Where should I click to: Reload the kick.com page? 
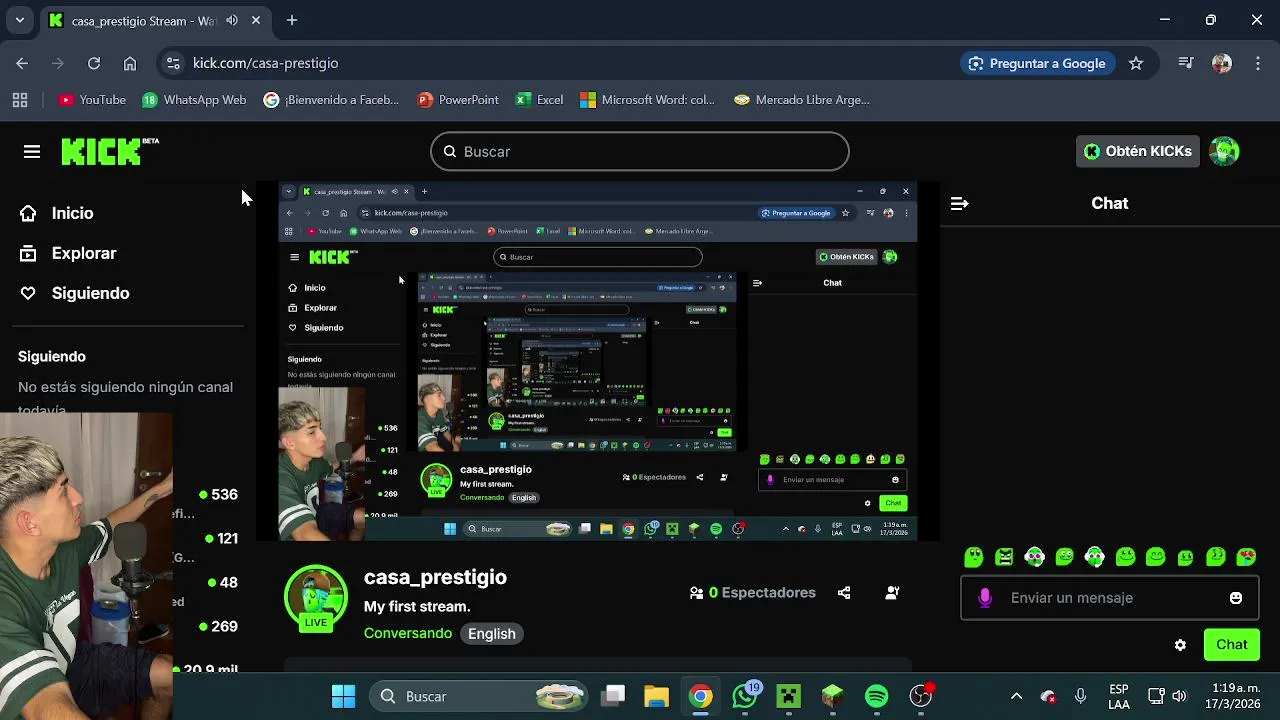94,63
